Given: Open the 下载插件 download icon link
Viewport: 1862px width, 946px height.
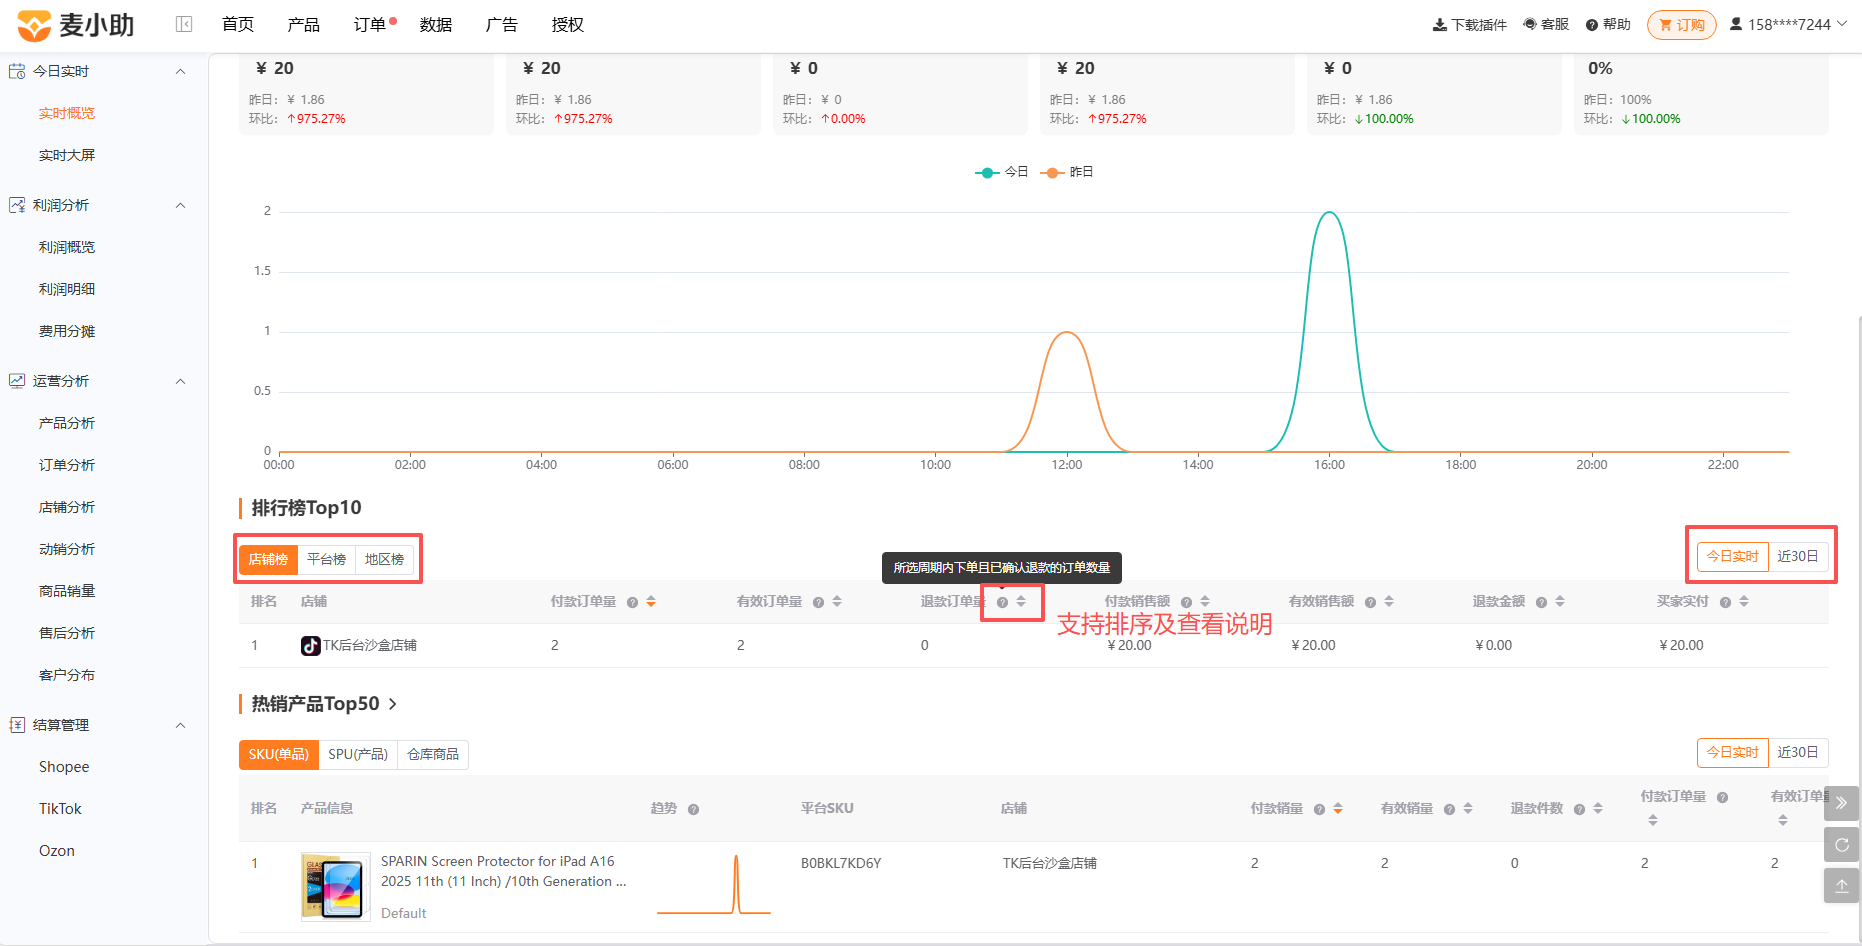Looking at the screenshot, I should point(1469,24).
